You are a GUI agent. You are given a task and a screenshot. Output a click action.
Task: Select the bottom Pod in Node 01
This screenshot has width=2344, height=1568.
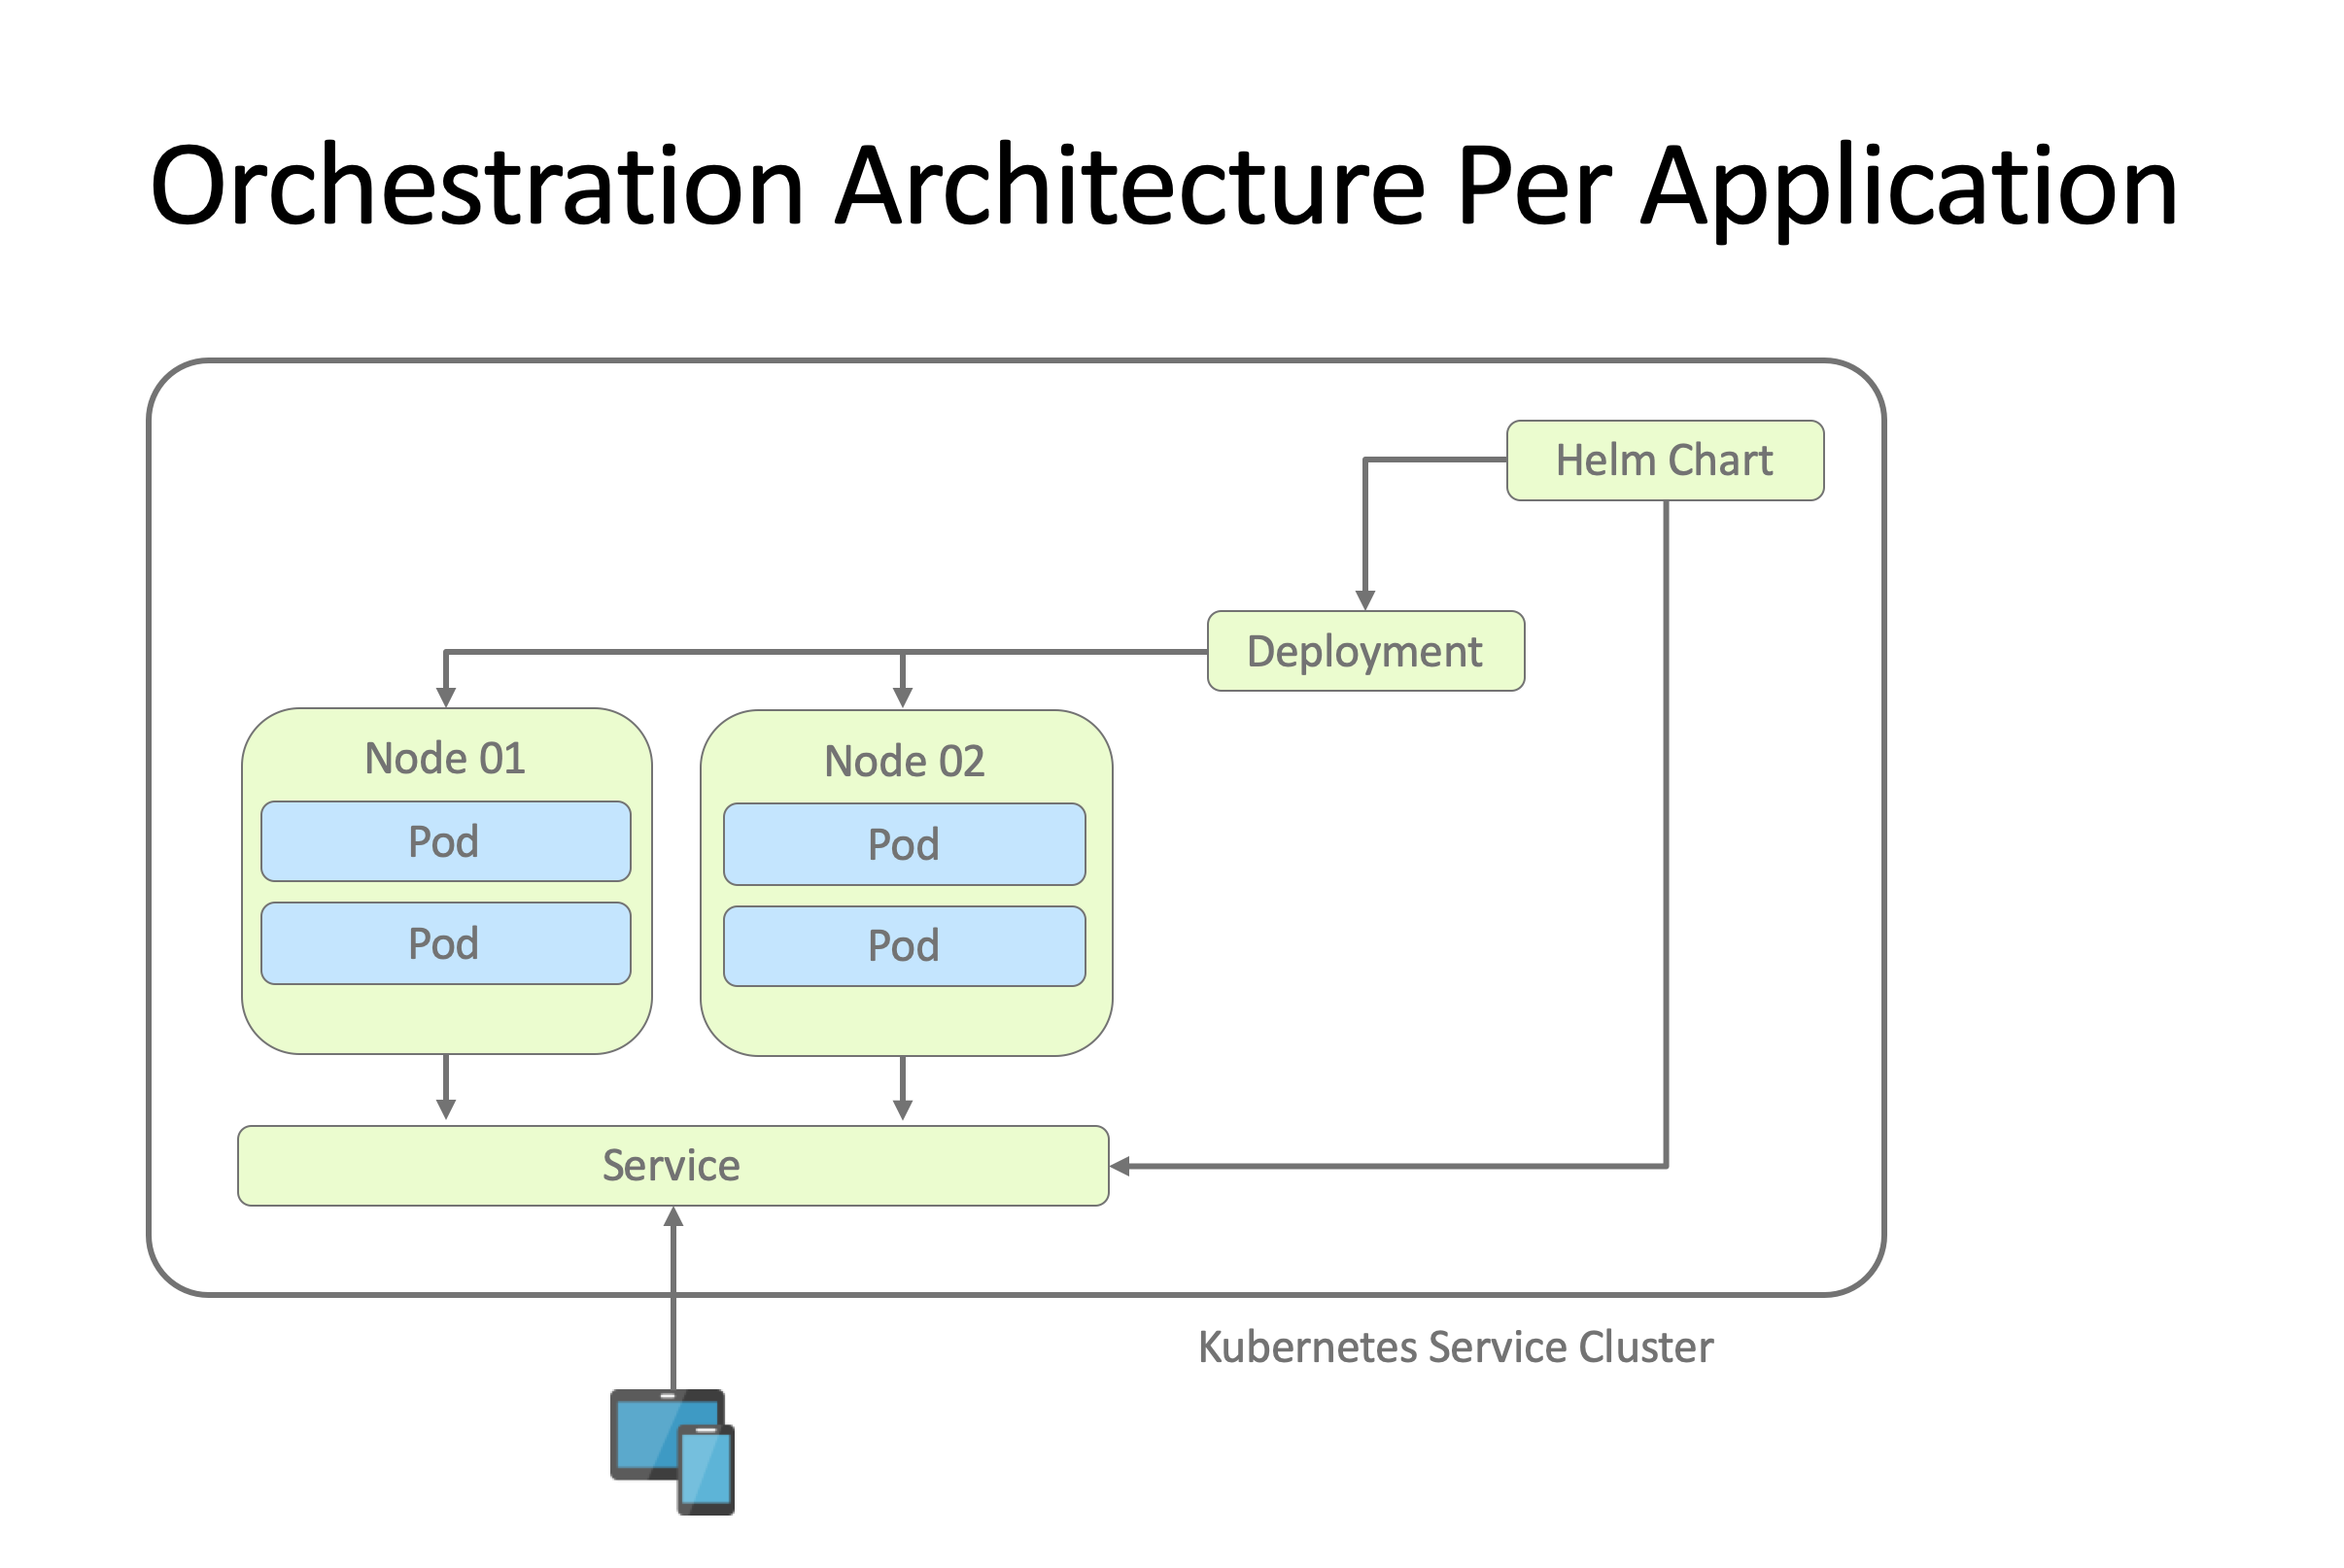pyautogui.click(x=446, y=943)
